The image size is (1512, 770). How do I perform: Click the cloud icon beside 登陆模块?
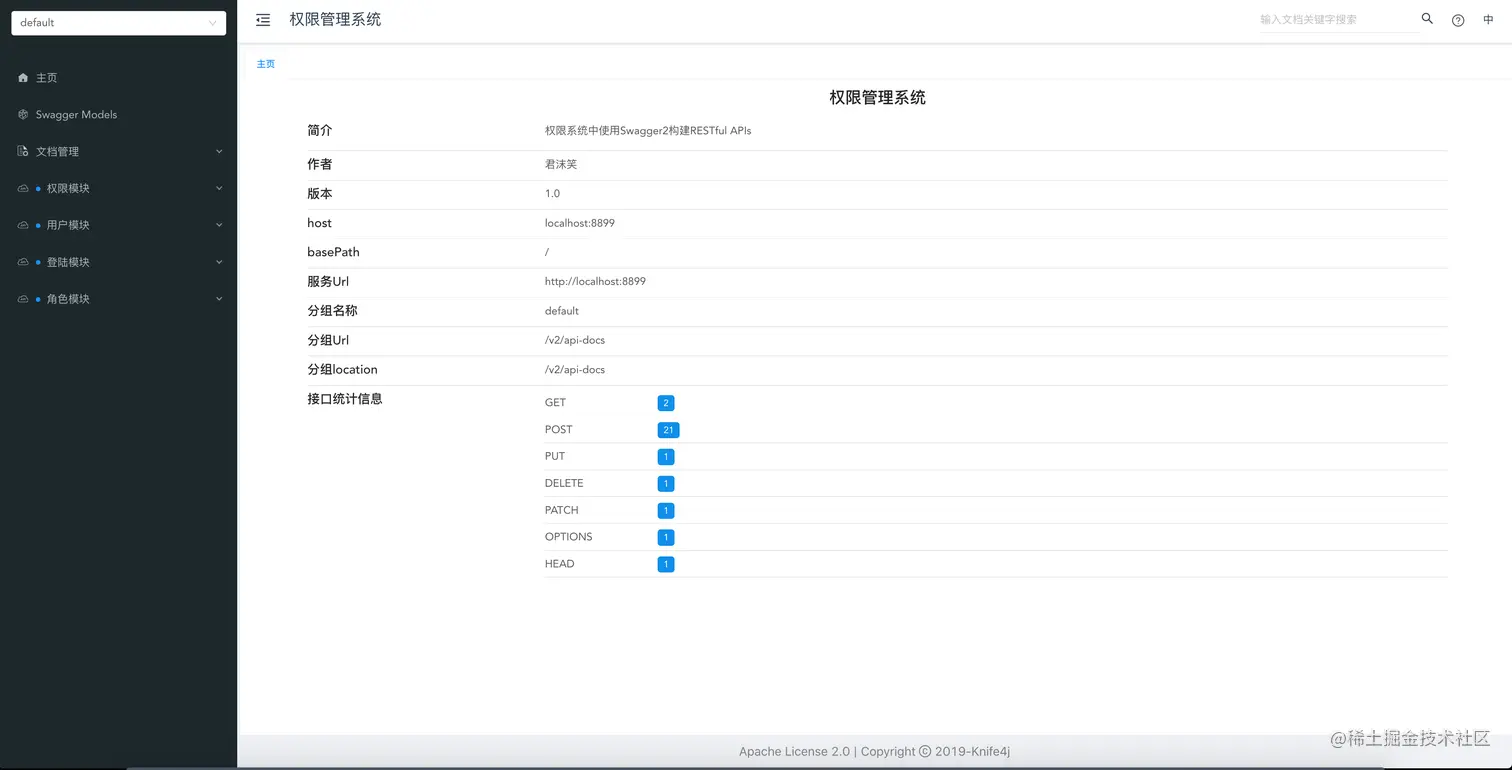tap(23, 263)
